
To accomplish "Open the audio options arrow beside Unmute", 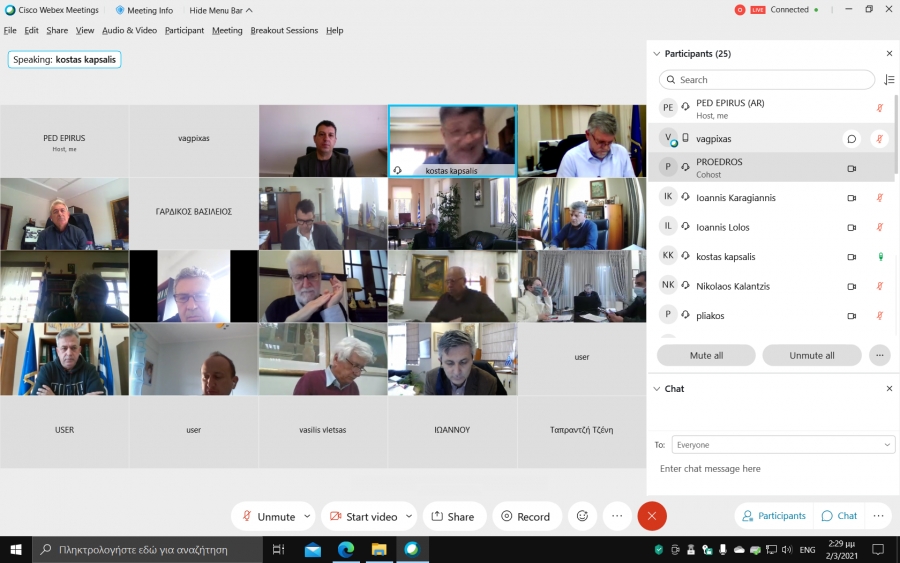I will [307, 516].
